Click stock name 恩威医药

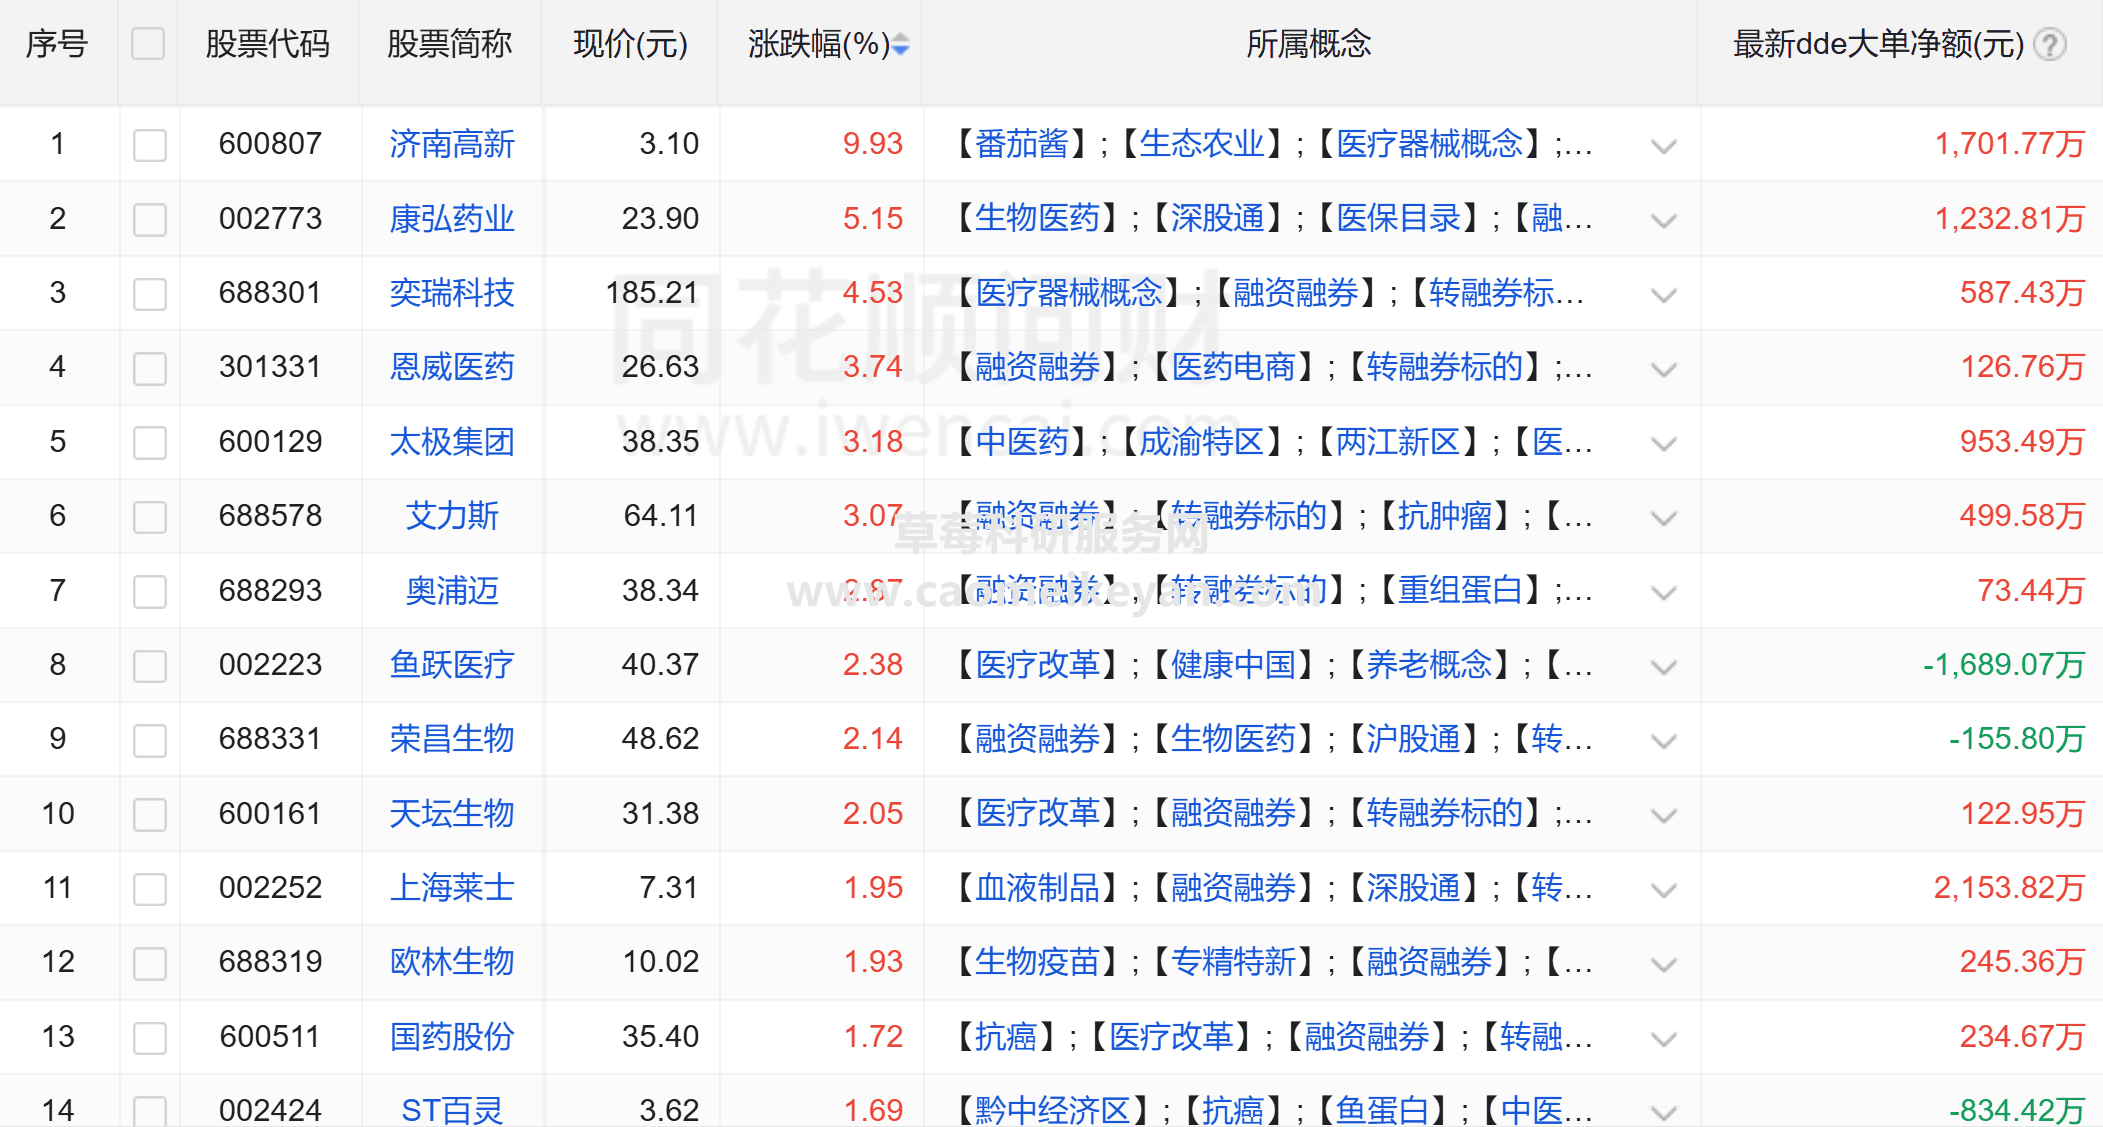pyautogui.click(x=452, y=367)
